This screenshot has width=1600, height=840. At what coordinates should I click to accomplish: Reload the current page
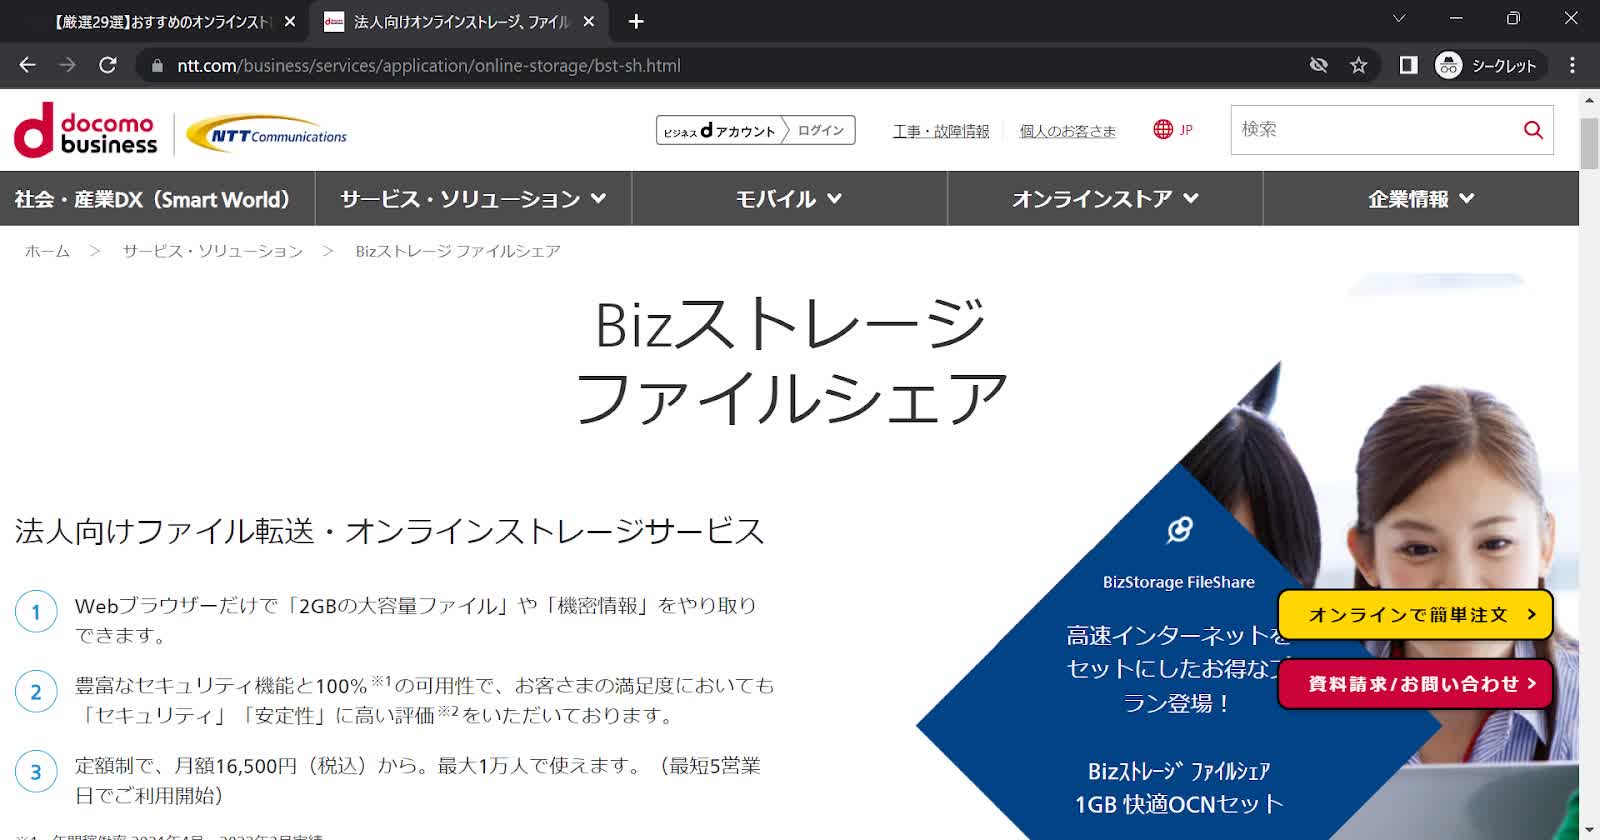[x=108, y=65]
